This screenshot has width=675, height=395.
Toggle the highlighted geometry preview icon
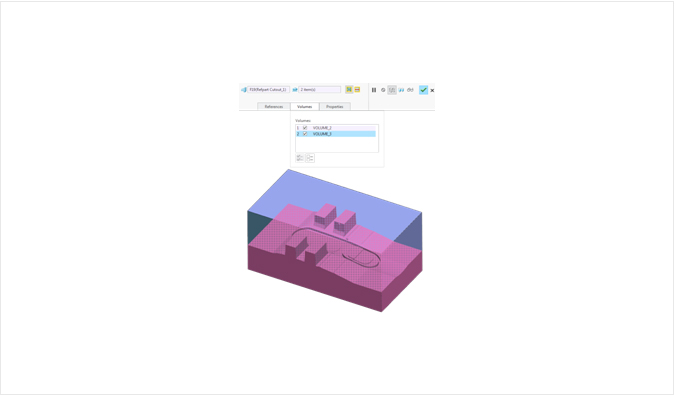[x=392, y=90]
